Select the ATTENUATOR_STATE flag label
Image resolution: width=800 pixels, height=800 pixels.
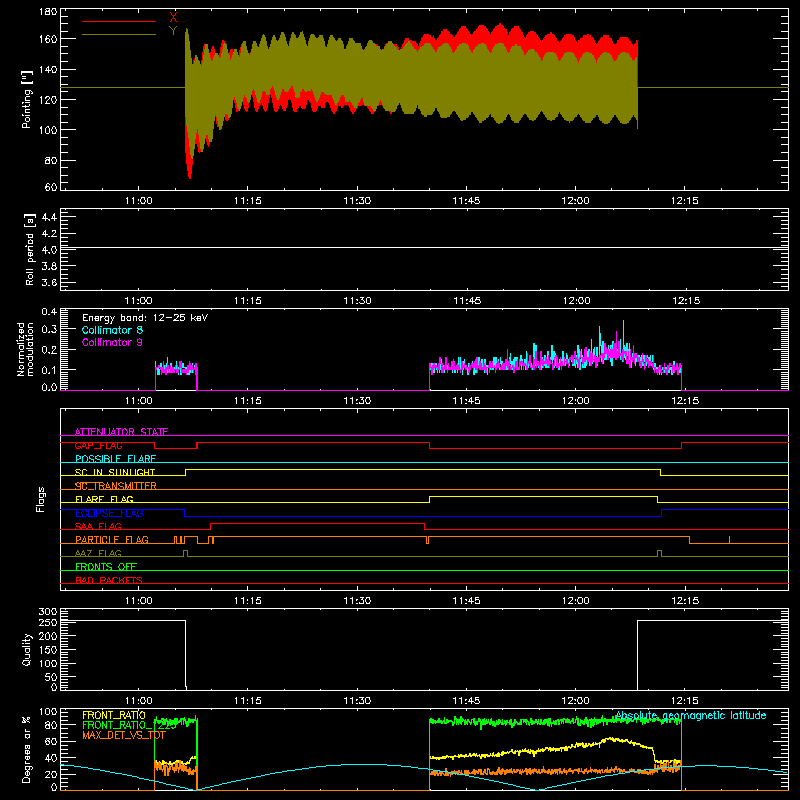pyautogui.click(x=121, y=432)
